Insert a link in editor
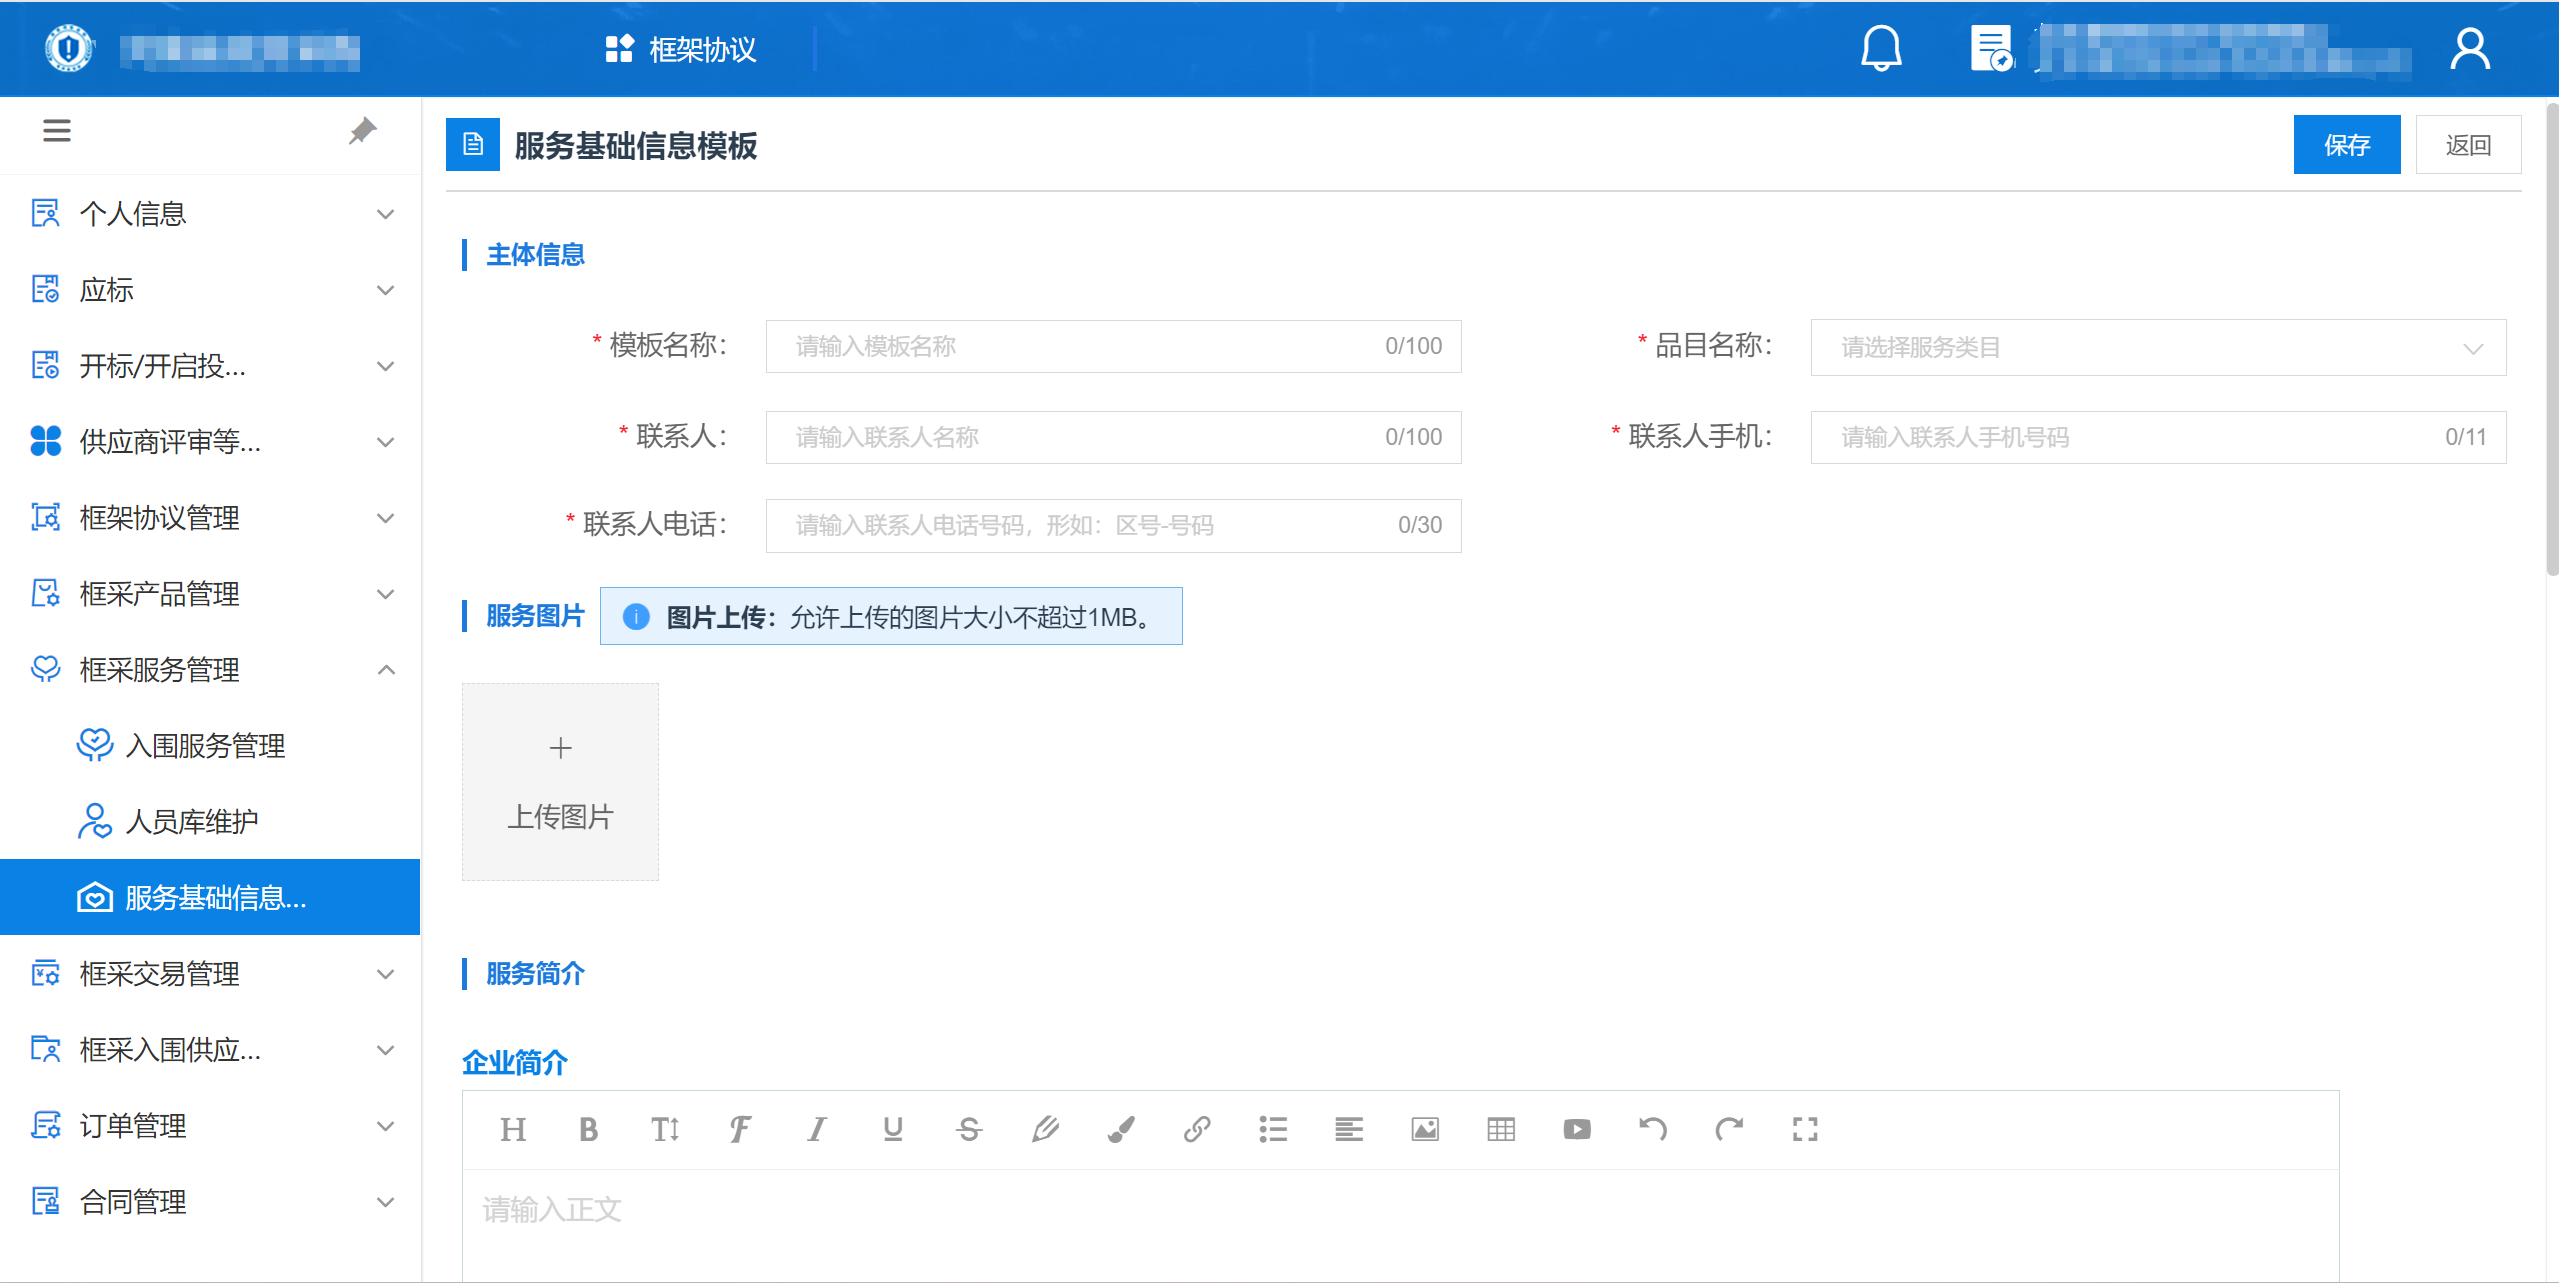The height and width of the screenshot is (1283, 2559). click(x=1197, y=1129)
